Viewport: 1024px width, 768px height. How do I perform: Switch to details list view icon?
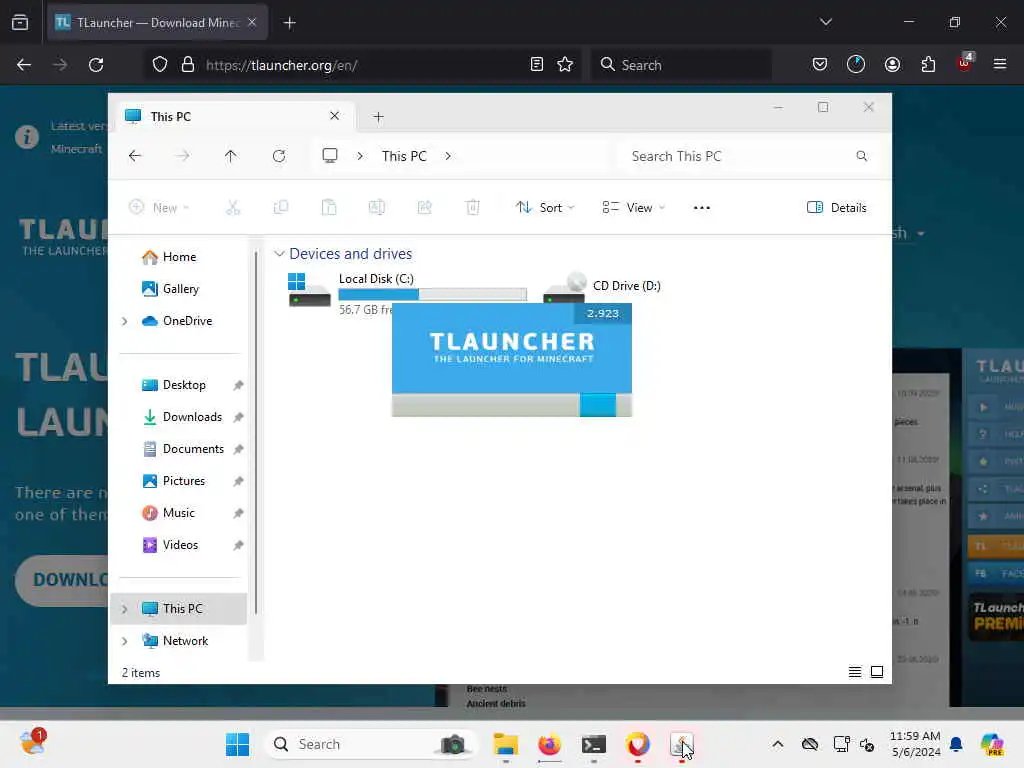tap(855, 672)
